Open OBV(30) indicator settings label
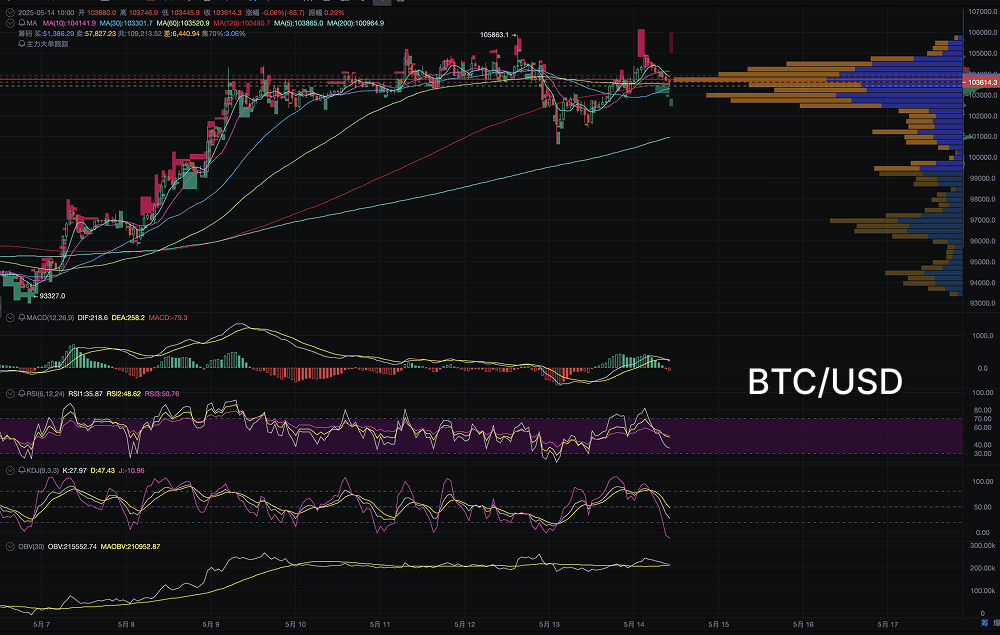This screenshot has height=635, width=1000. click(x=31, y=547)
